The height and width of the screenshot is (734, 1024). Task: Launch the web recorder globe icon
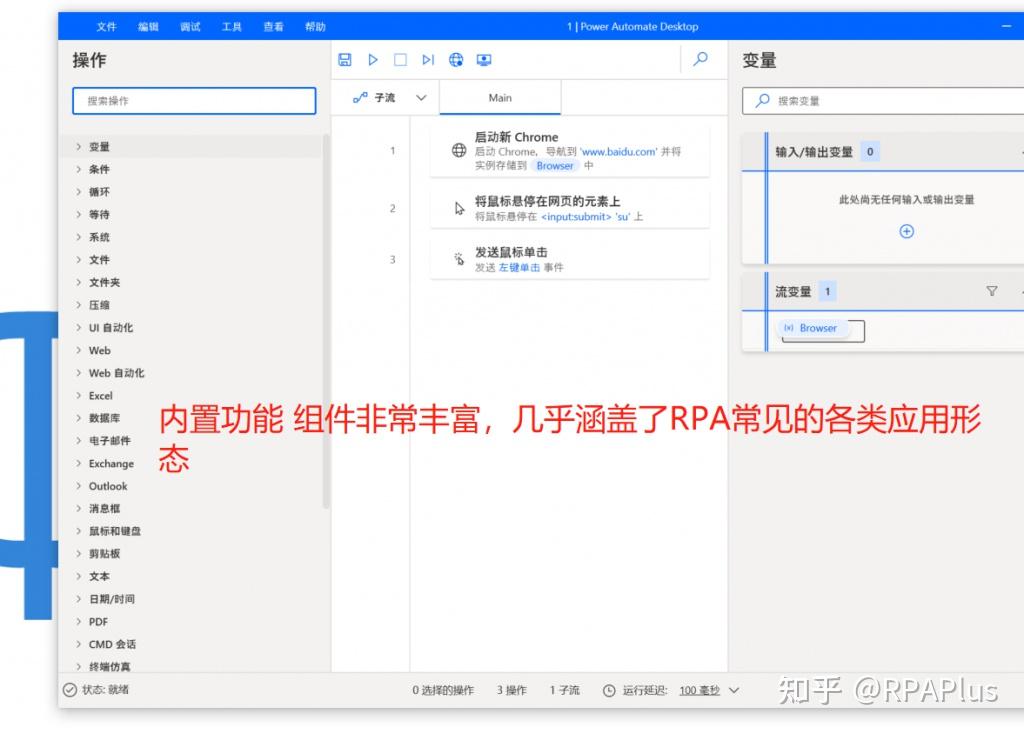456,60
